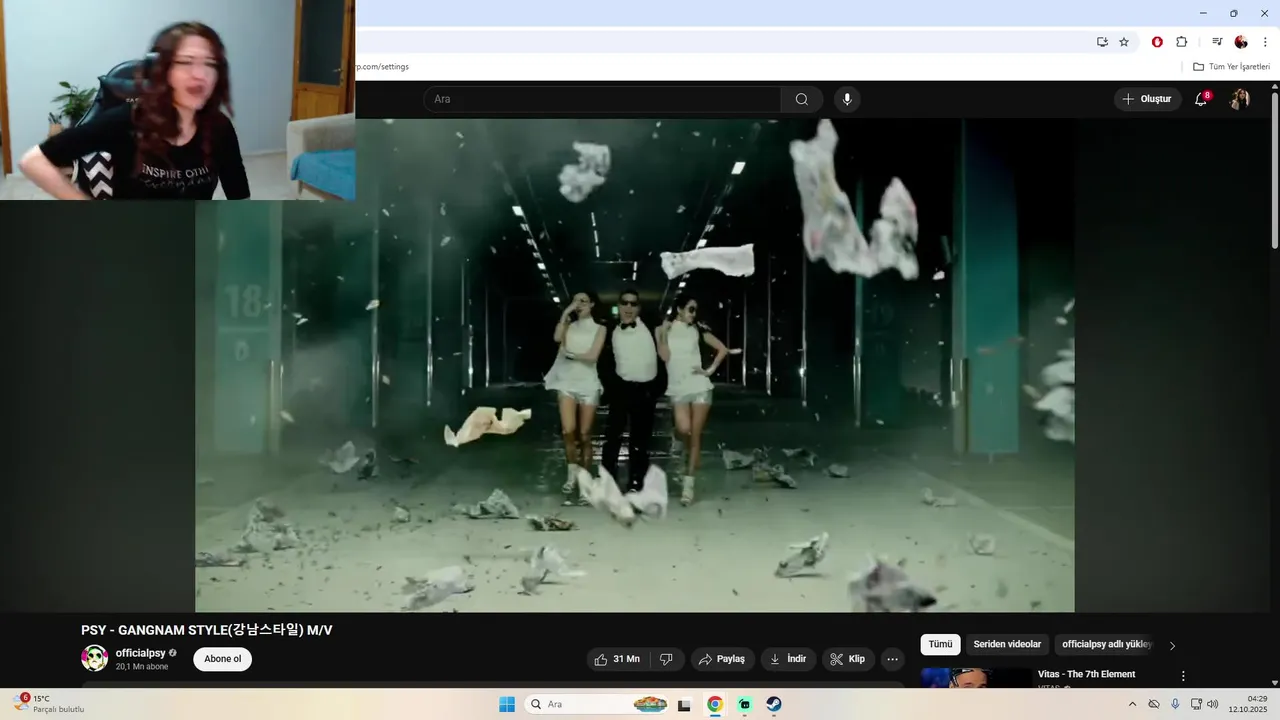Click the video title PSY - GANGNAM STYLE
This screenshot has height=720, width=1280.
206,630
